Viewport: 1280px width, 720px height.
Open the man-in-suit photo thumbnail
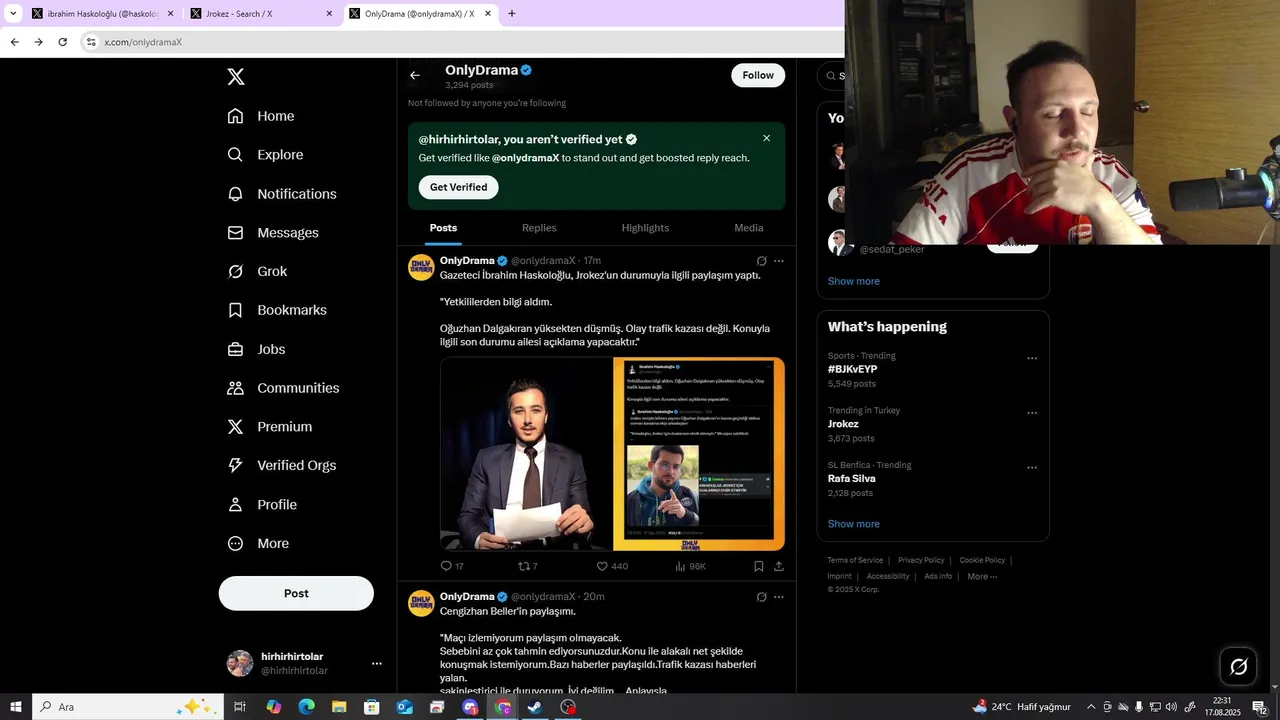click(x=526, y=454)
